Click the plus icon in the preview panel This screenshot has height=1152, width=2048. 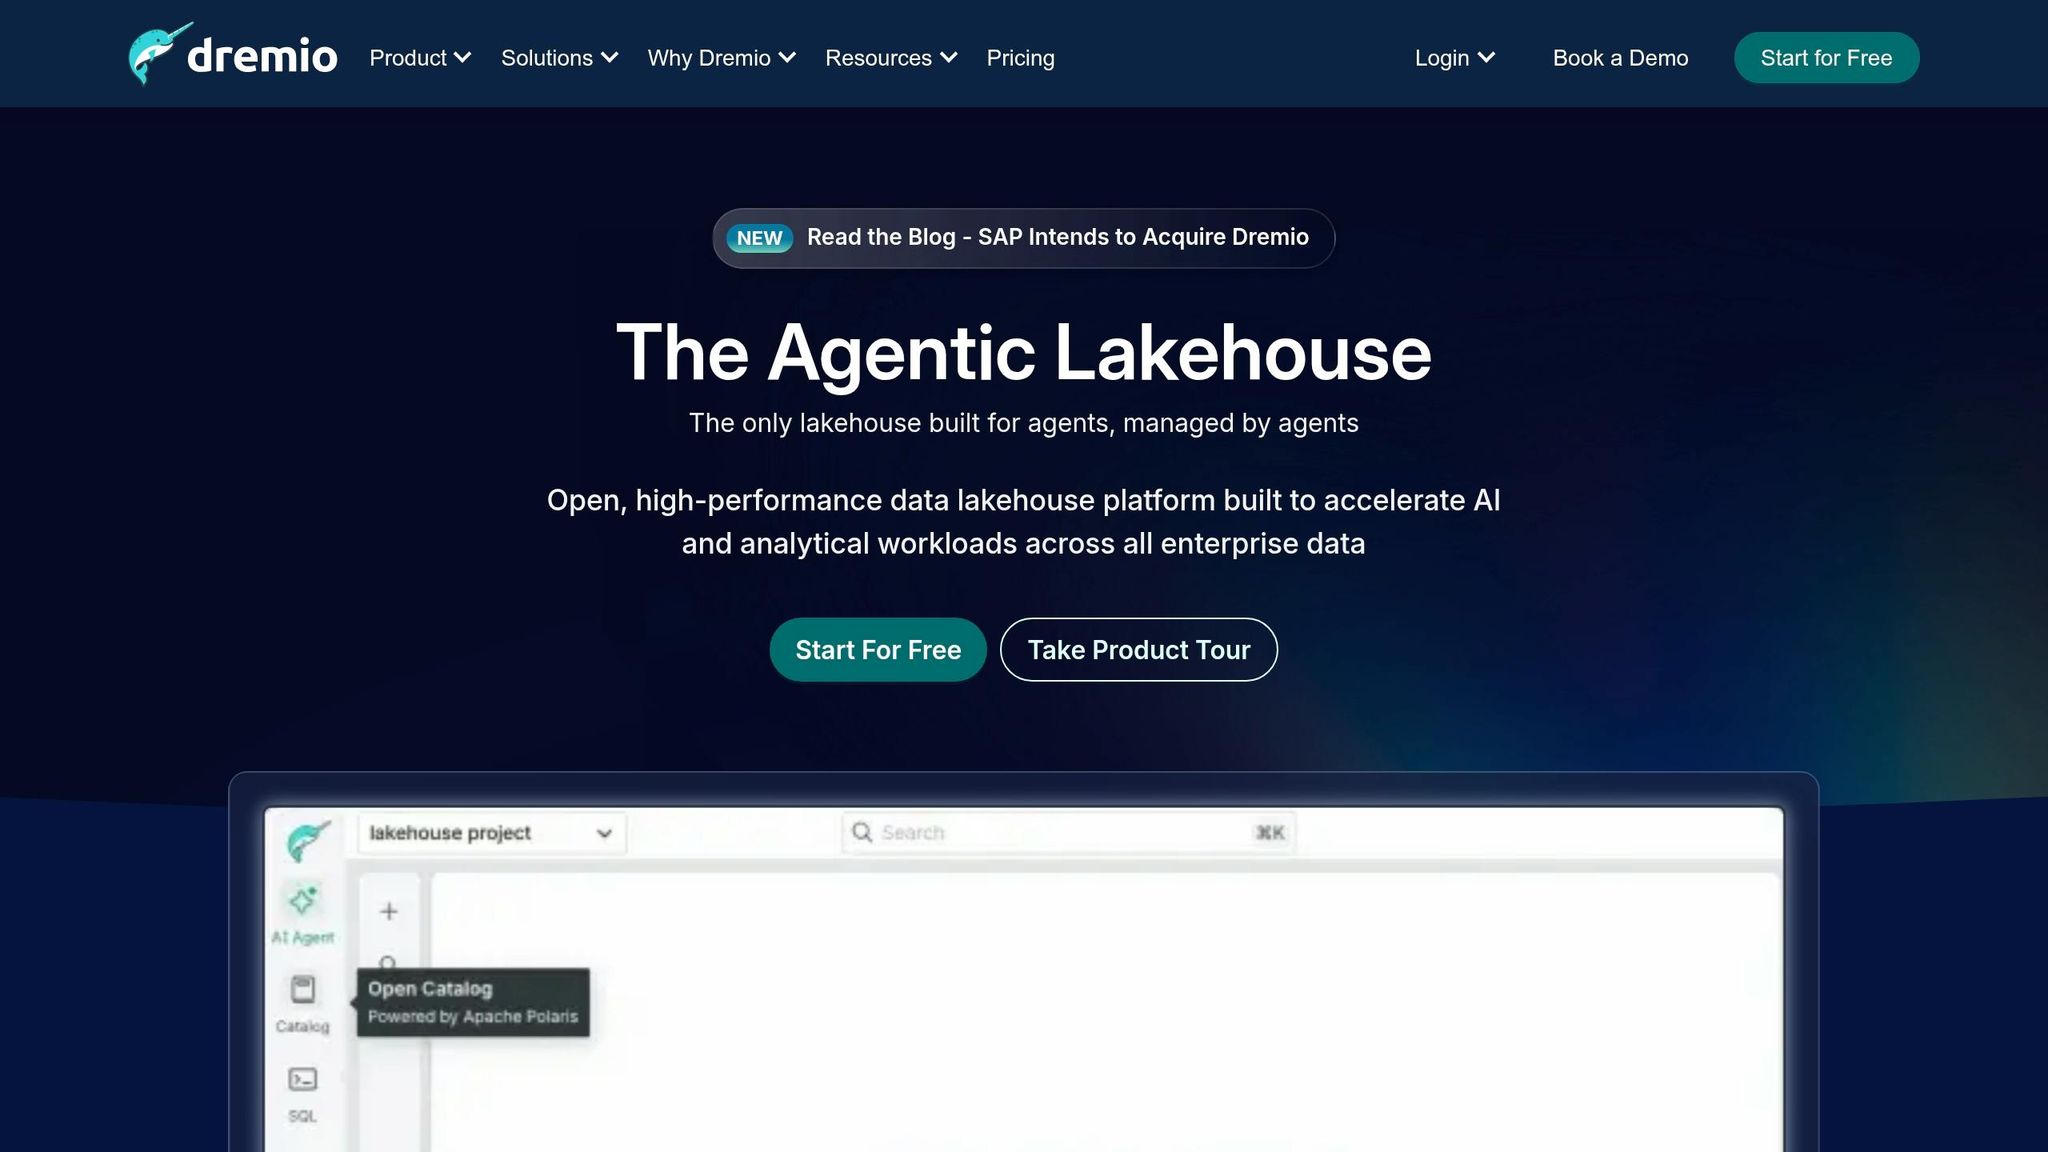click(389, 911)
